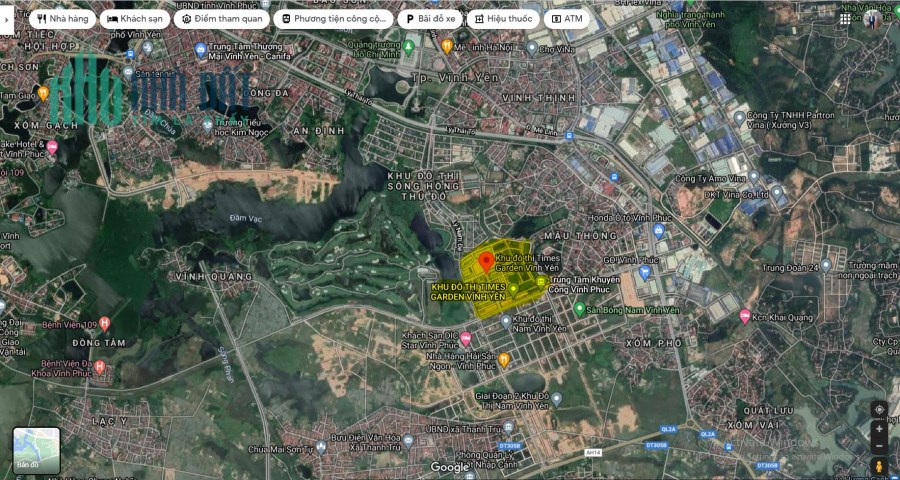Open Sân Bóng Nam Vĩnh Yên marker
900x480 pixels.
click(x=579, y=309)
